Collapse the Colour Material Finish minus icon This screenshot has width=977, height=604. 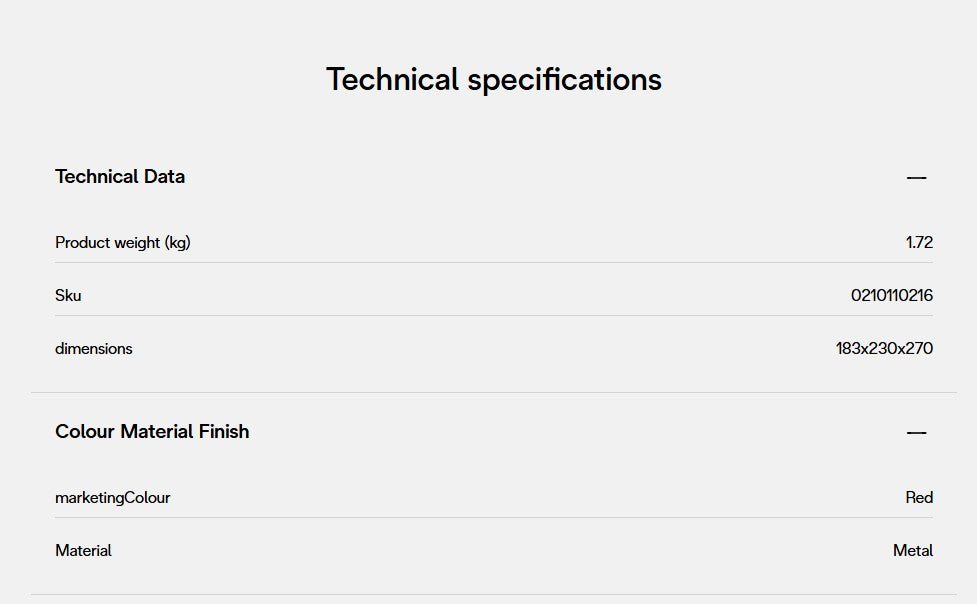click(x=916, y=433)
